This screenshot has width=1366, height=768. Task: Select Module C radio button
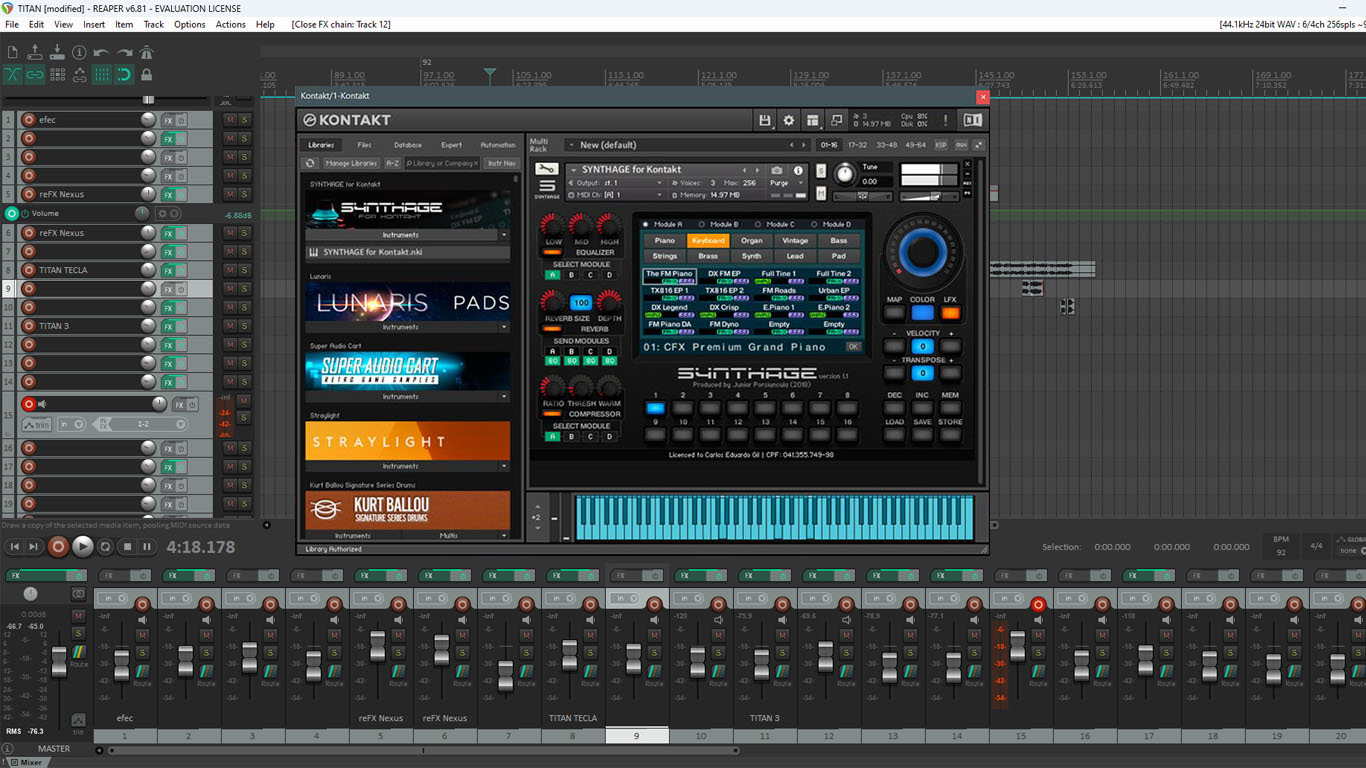pos(758,224)
